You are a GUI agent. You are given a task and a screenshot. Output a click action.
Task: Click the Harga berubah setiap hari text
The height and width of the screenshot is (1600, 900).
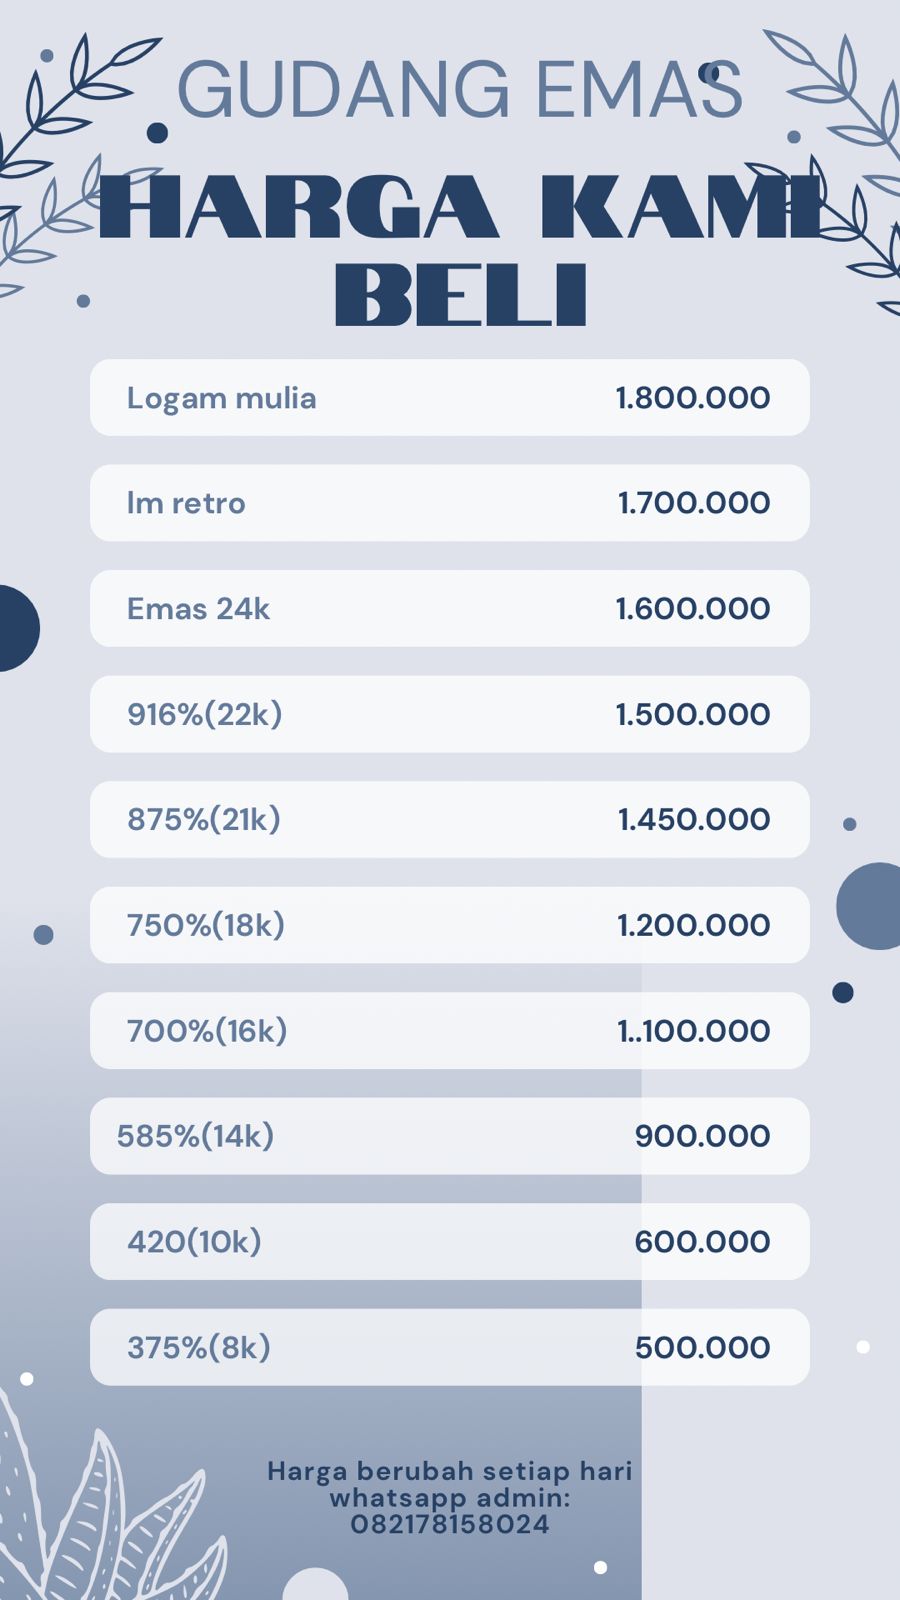449,1471
